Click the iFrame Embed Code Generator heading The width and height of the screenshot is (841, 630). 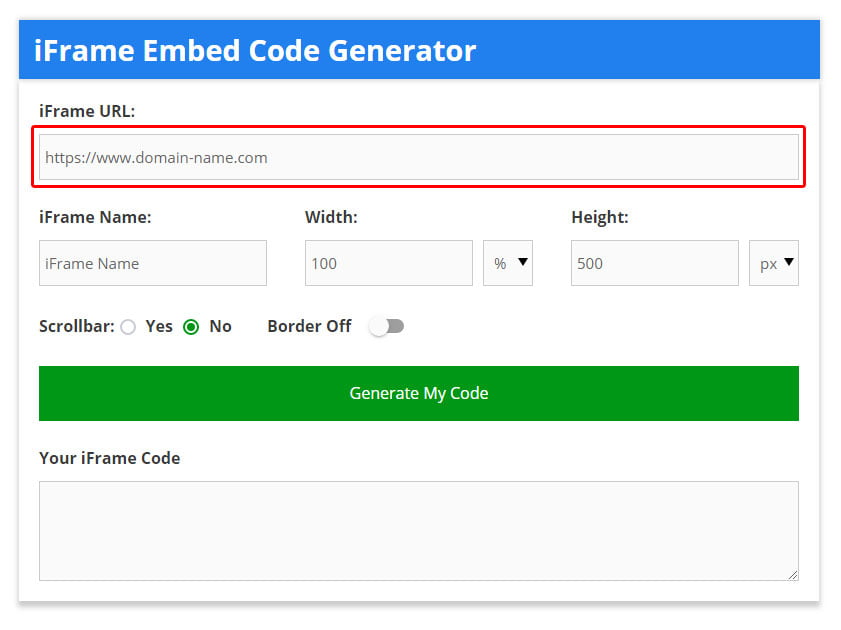coord(255,51)
